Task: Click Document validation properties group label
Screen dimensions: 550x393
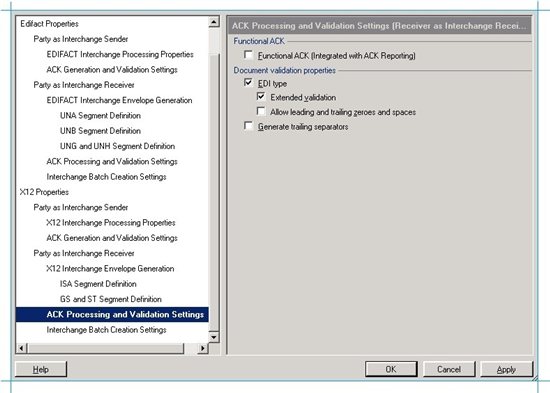Action: click(284, 70)
